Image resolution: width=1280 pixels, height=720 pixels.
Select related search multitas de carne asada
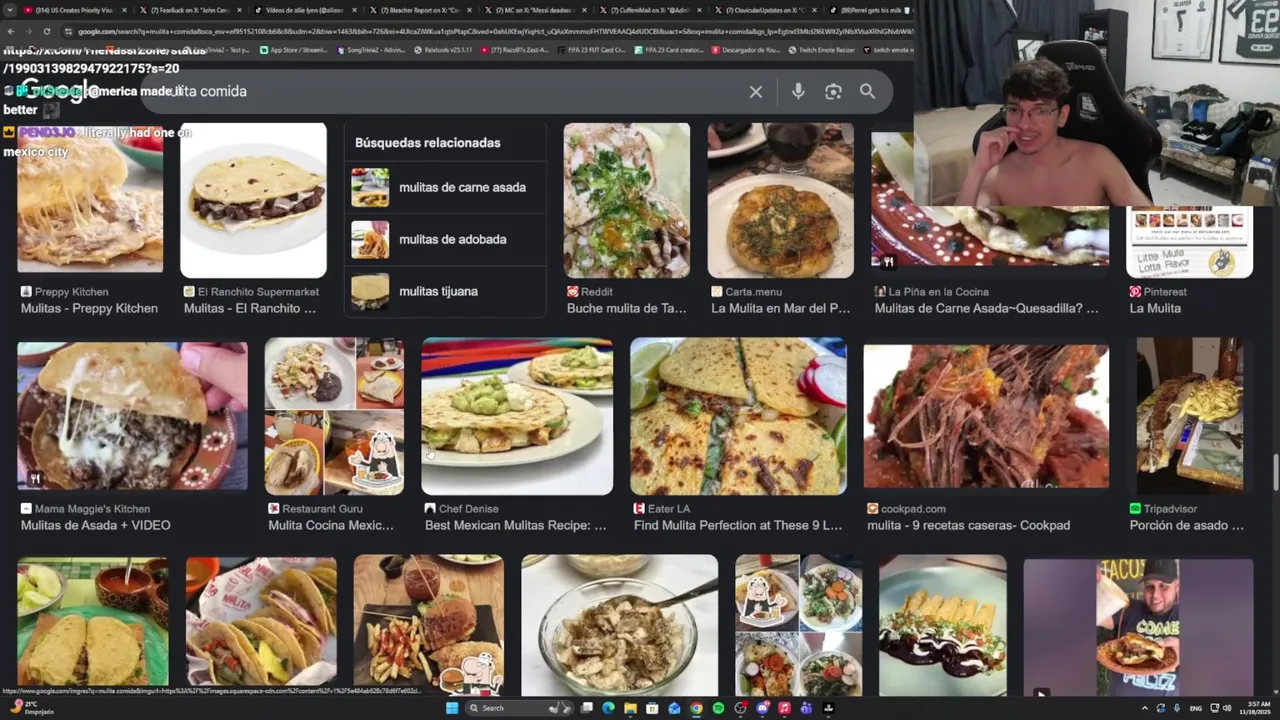click(445, 187)
